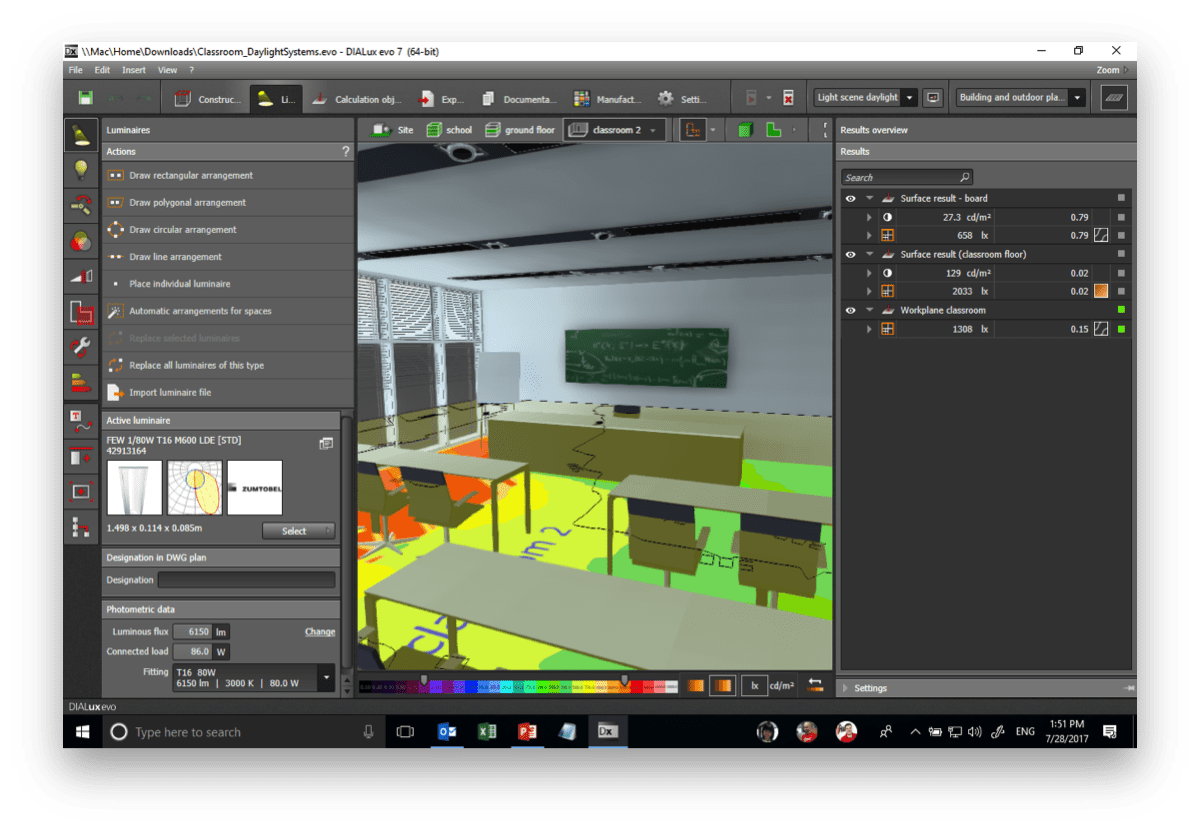1200x832 pixels.
Task: Open the Excel icon in the taskbar
Action: click(x=487, y=732)
